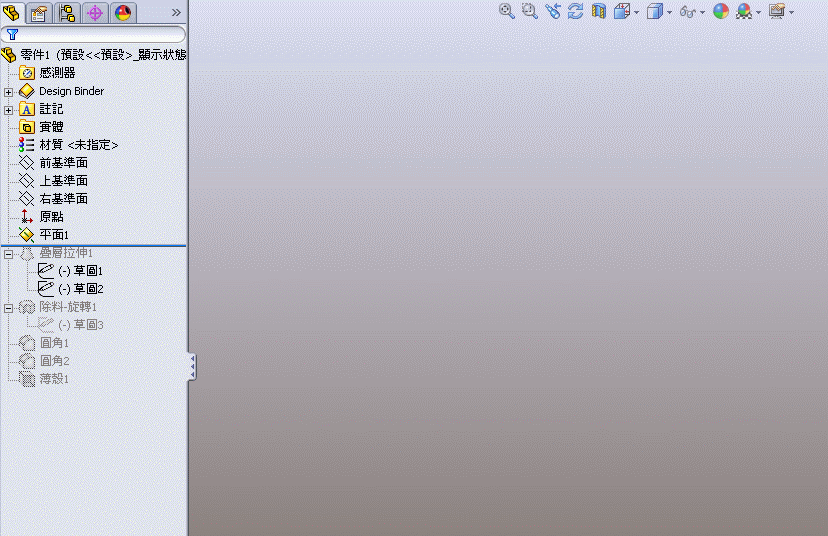Open Apply Scene dropdown arrow

click(x=759, y=12)
